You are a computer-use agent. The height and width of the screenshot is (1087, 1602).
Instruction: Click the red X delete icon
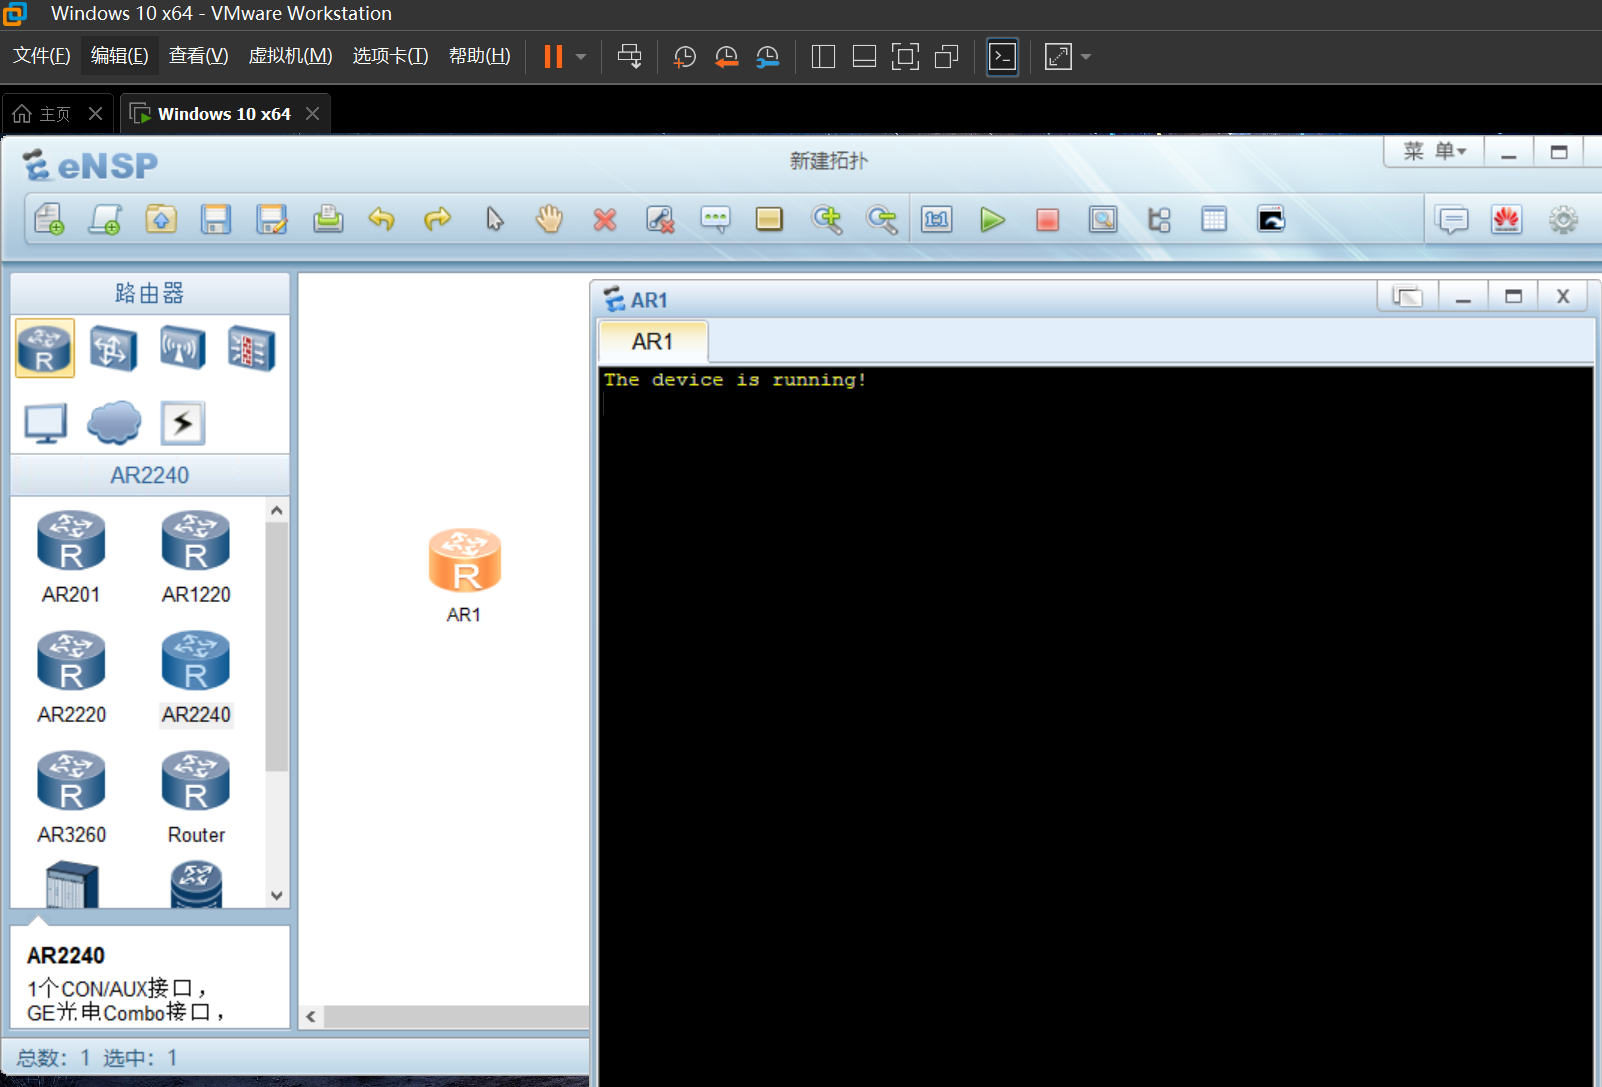[x=605, y=219]
